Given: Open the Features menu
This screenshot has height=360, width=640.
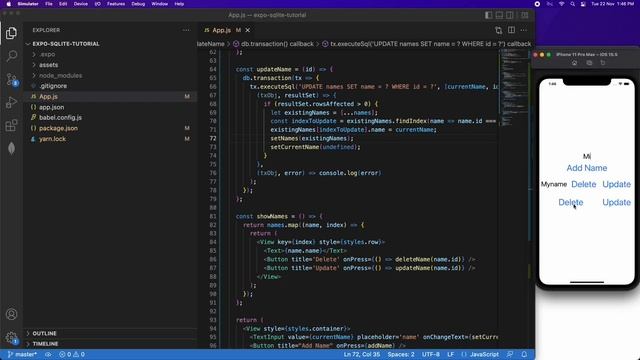Looking at the screenshot, I should point(116,4).
